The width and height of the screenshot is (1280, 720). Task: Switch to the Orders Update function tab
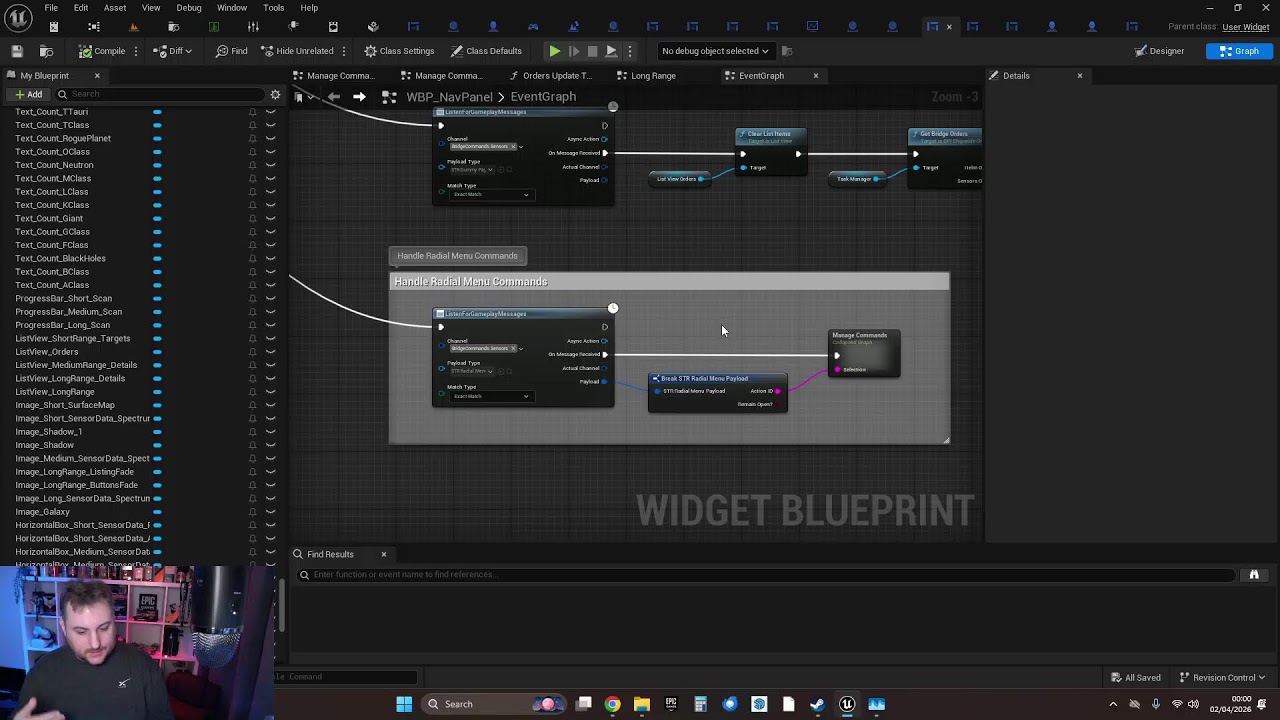[x=551, y=76]
